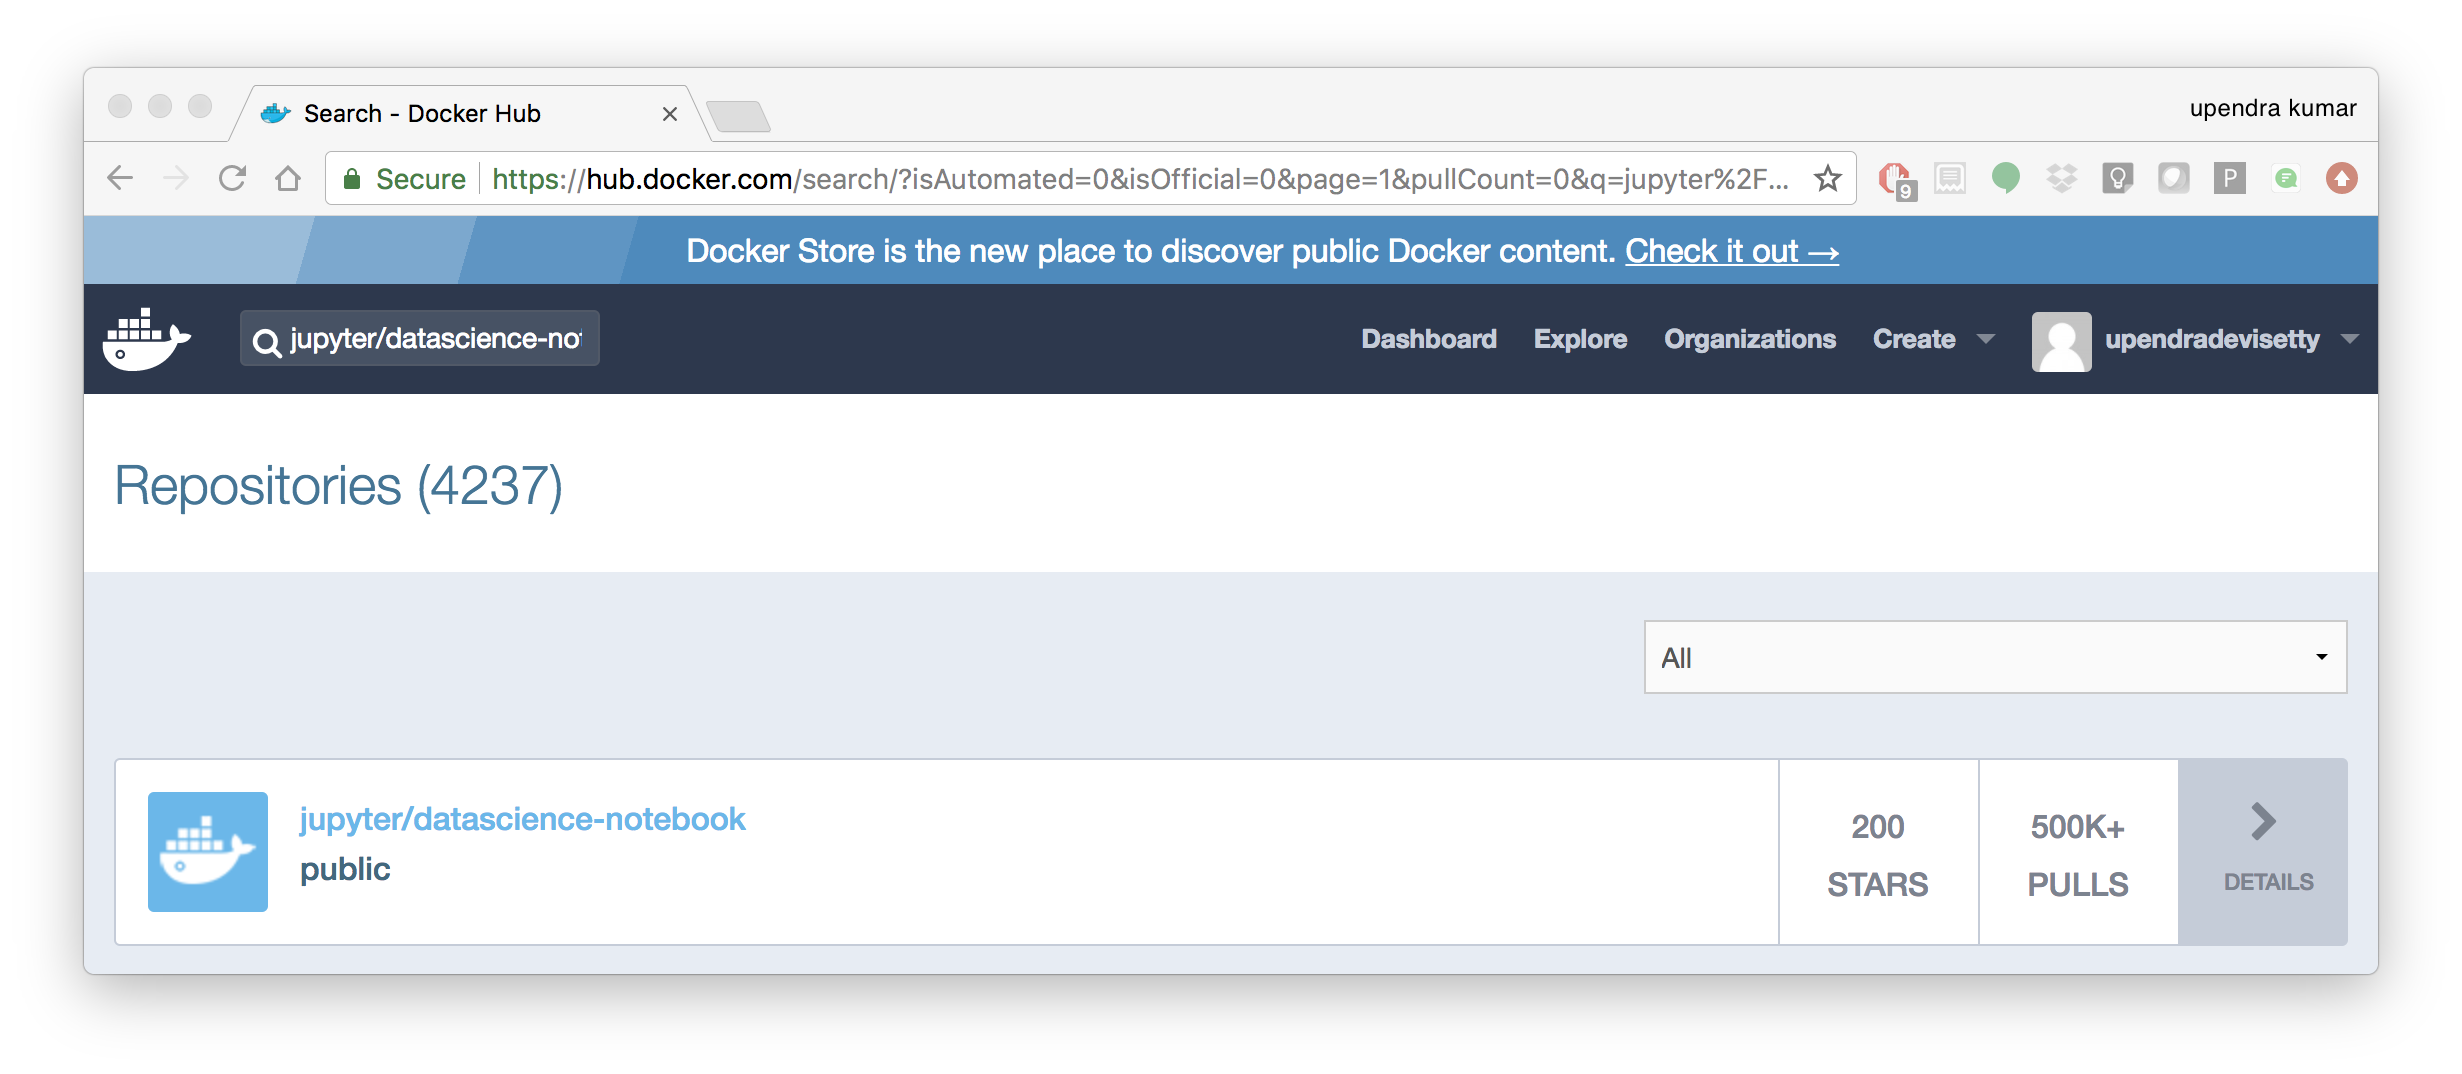Click the search magnifier icon

266,342
